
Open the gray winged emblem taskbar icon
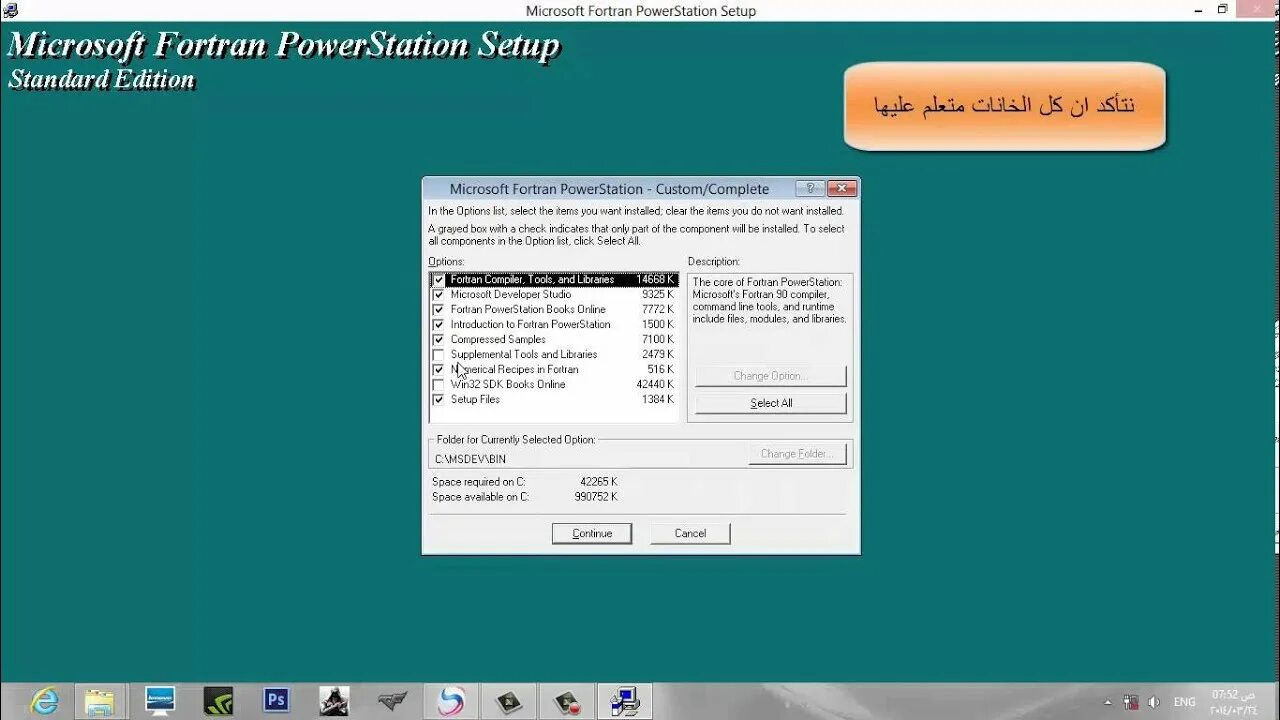[393, 701]
